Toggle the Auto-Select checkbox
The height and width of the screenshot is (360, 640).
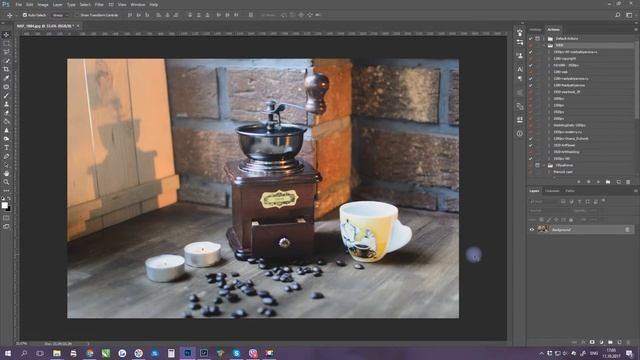[24, 15]
